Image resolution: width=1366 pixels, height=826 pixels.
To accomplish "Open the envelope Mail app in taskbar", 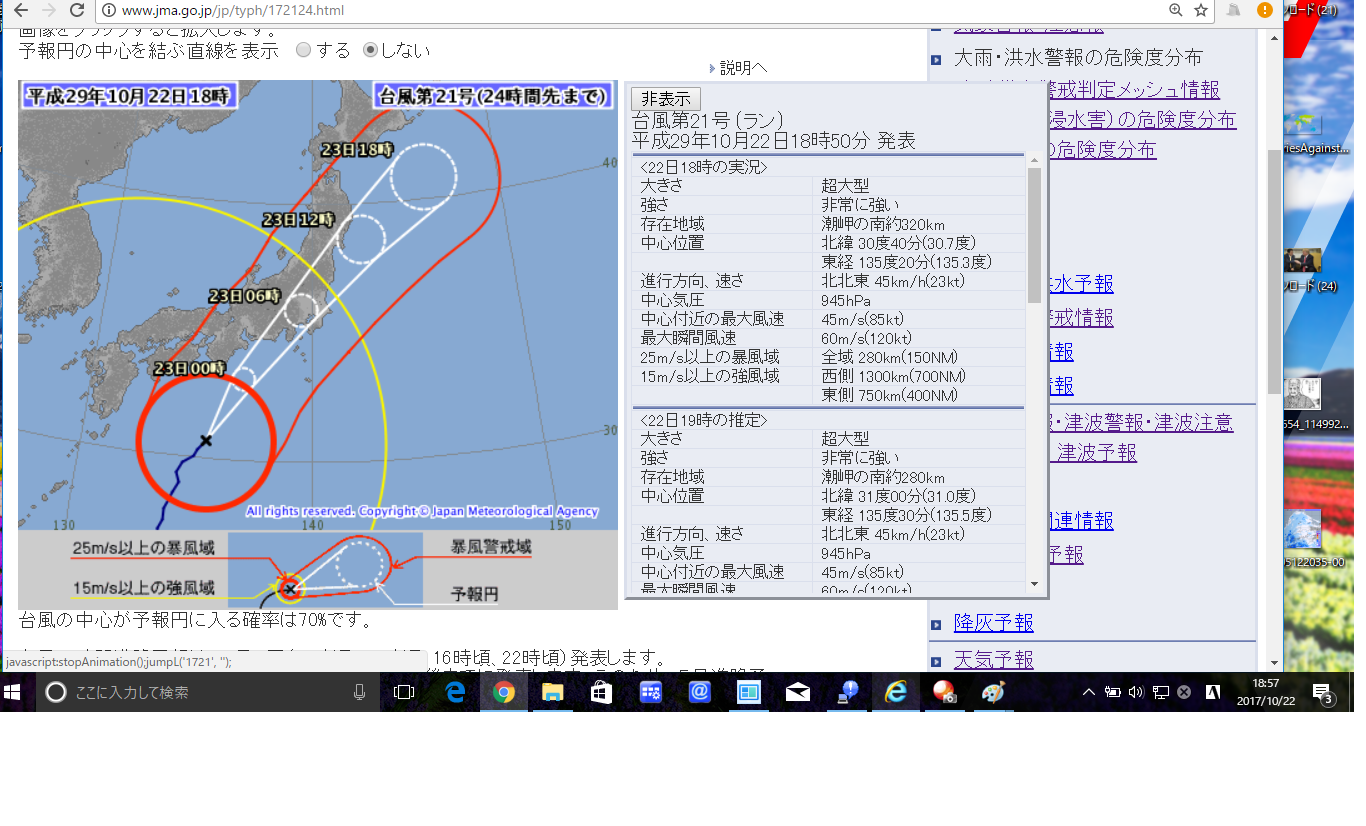I will (x=798, y=692).
